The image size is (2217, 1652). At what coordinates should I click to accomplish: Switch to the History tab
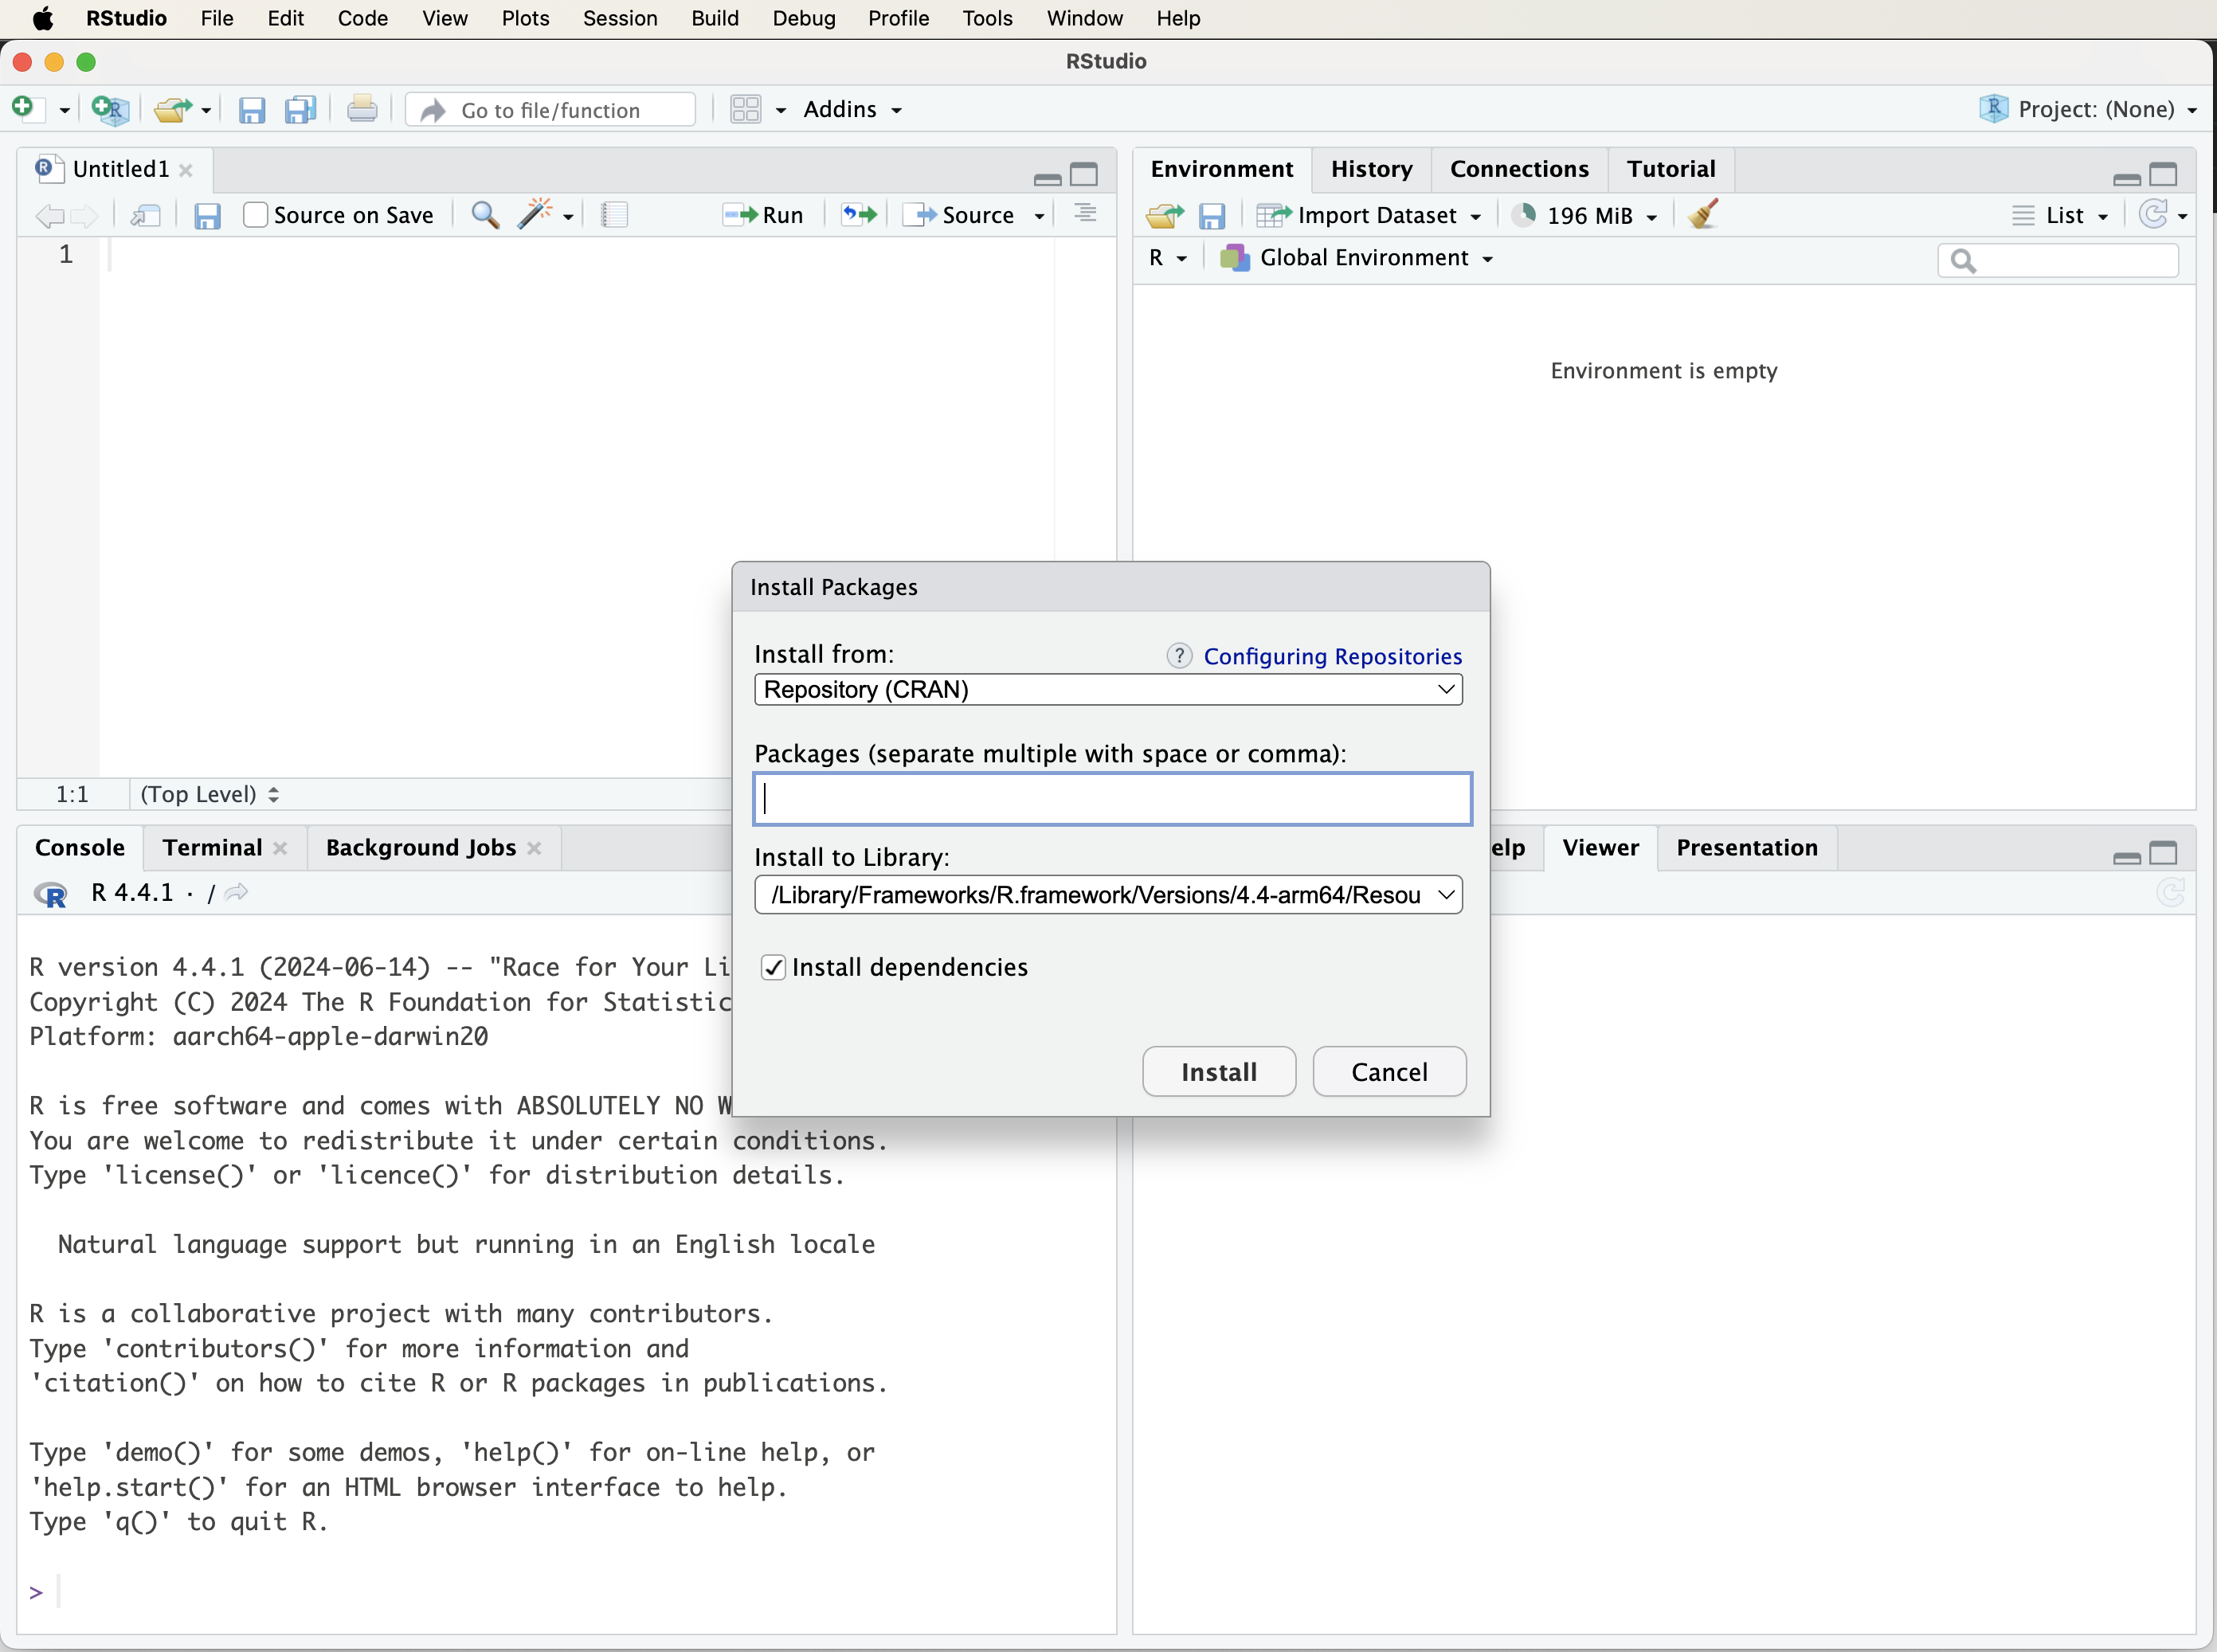point(1371,169)
